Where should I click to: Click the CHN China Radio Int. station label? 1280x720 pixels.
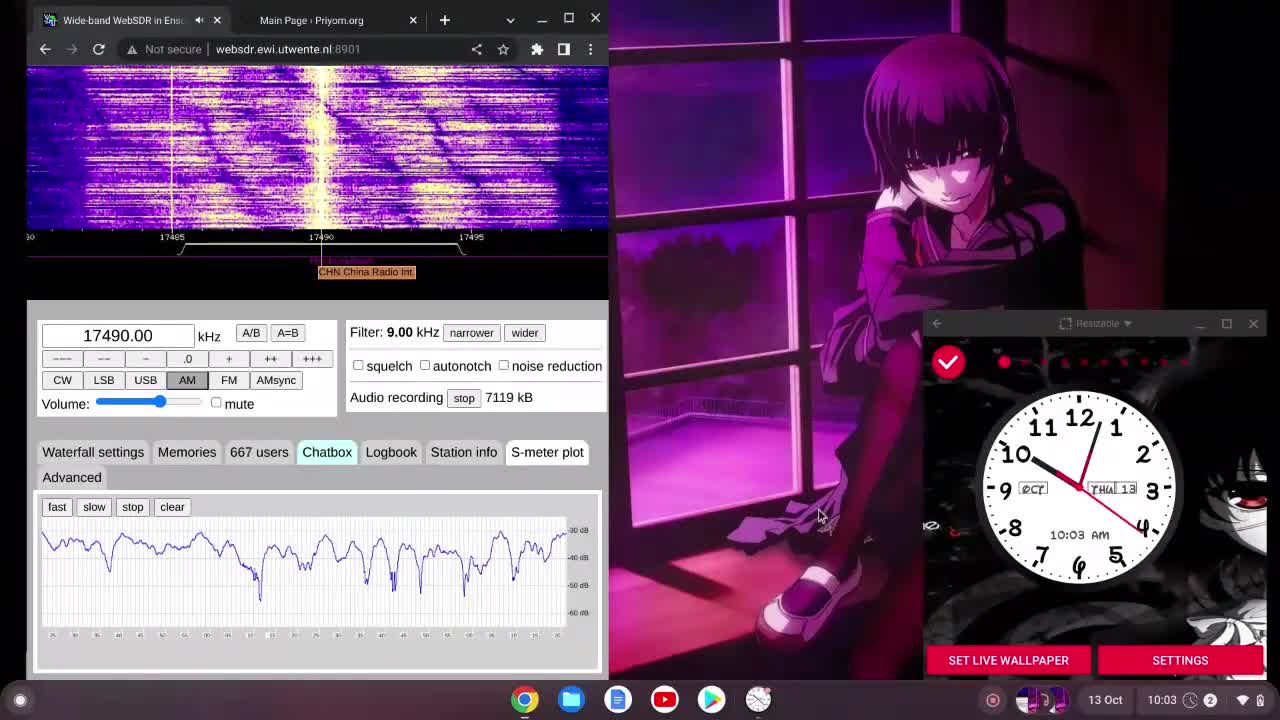click(366, 272)
